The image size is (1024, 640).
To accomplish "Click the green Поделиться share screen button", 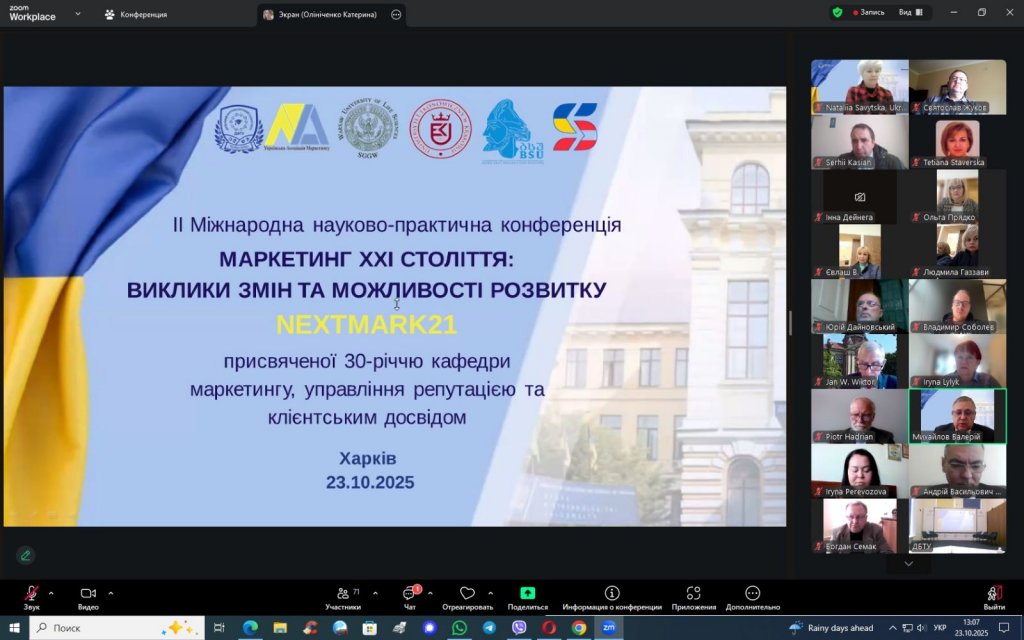I will (x=527, y=594).
